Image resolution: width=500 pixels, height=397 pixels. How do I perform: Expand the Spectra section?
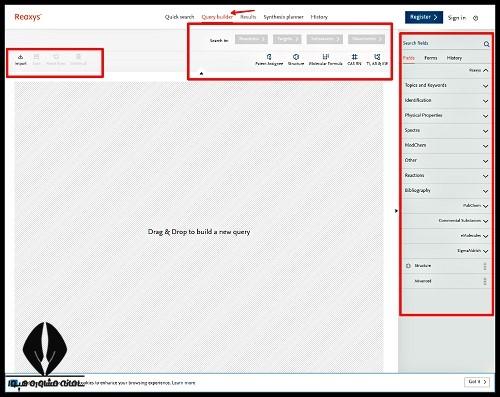[446, 131]
